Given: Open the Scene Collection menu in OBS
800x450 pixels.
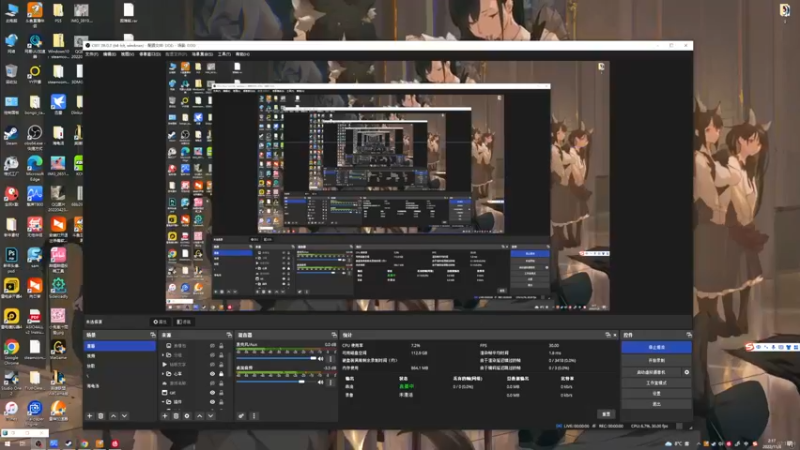Looking at the screenshot, I should coord(202,54).
